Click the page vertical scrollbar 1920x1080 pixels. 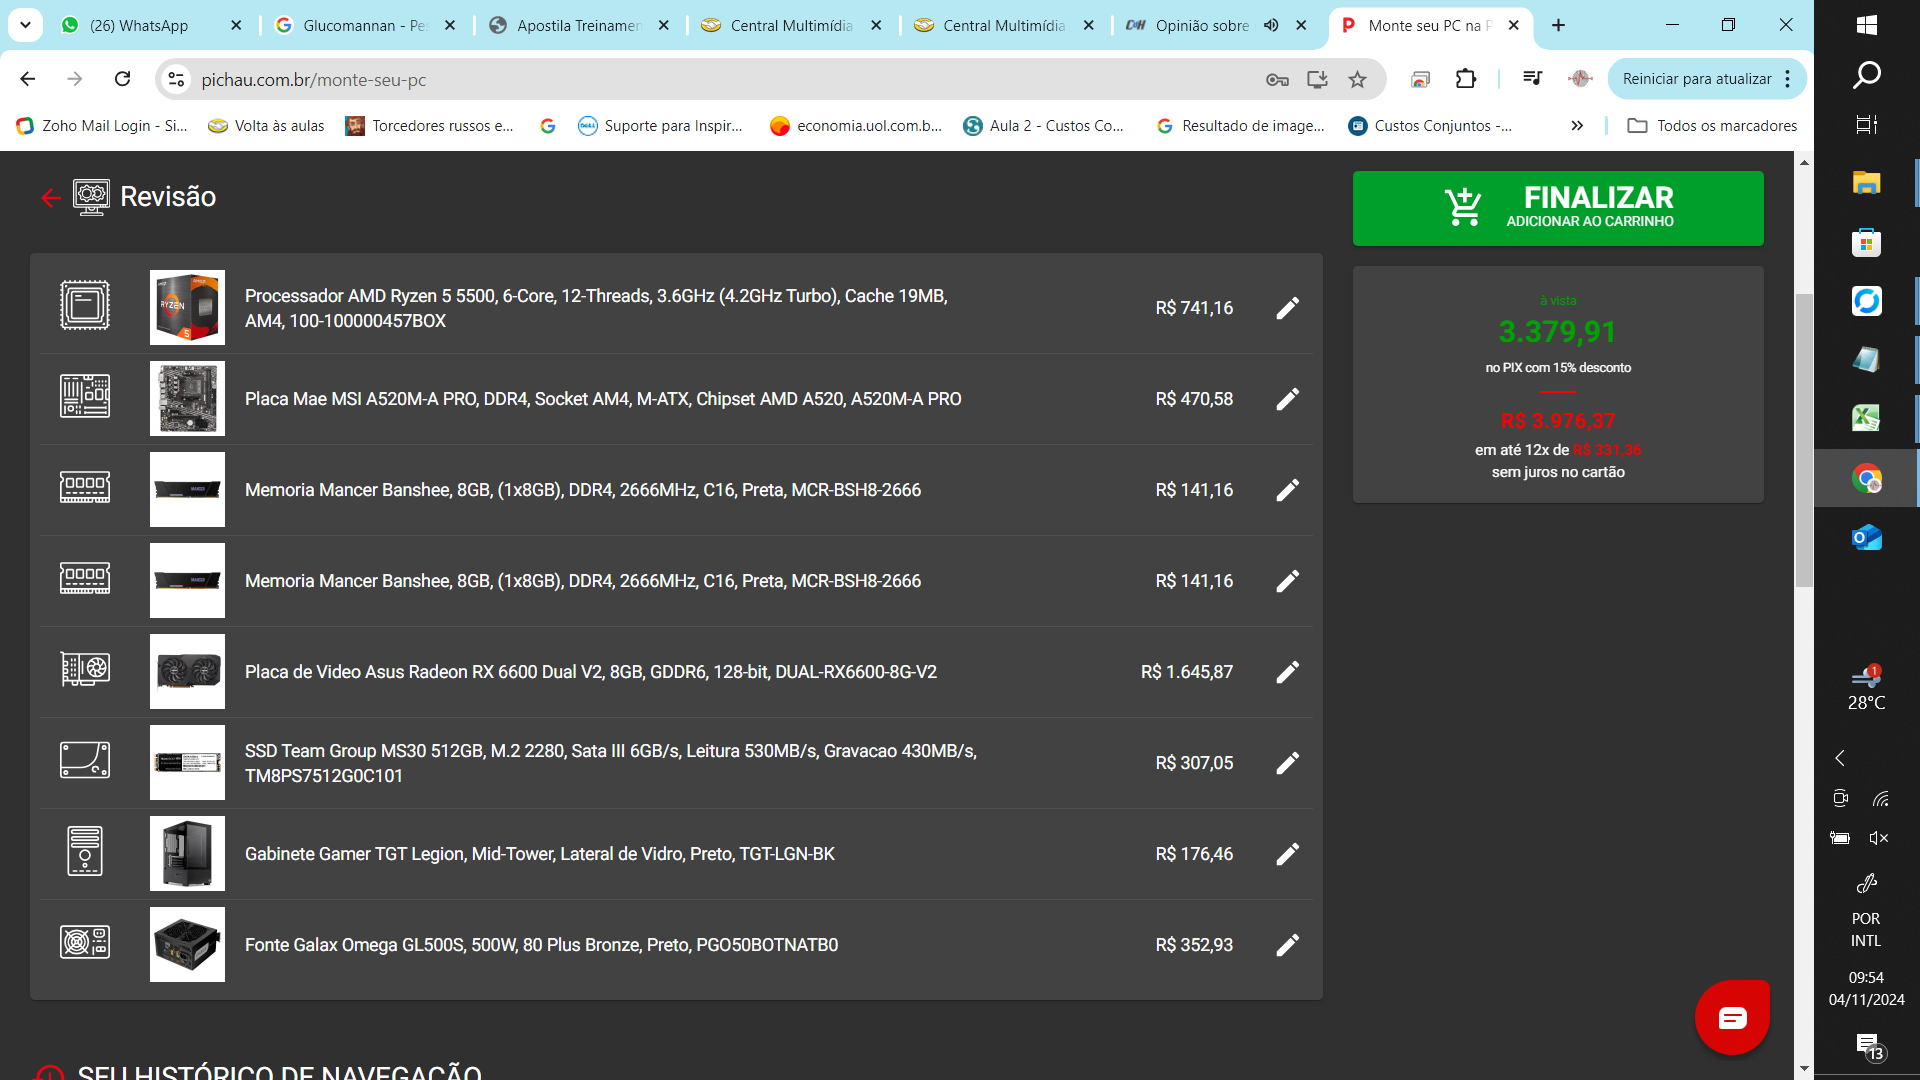pyautogui.click(x=1804, y=440)
